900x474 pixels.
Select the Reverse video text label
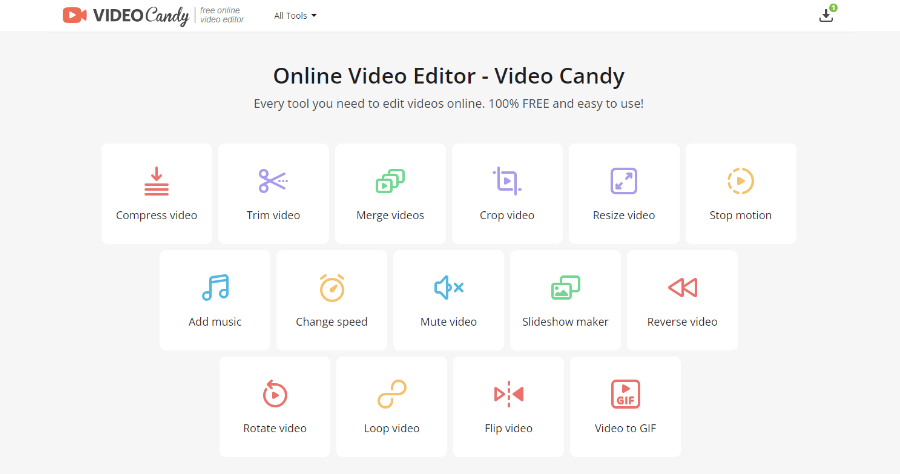682,322
